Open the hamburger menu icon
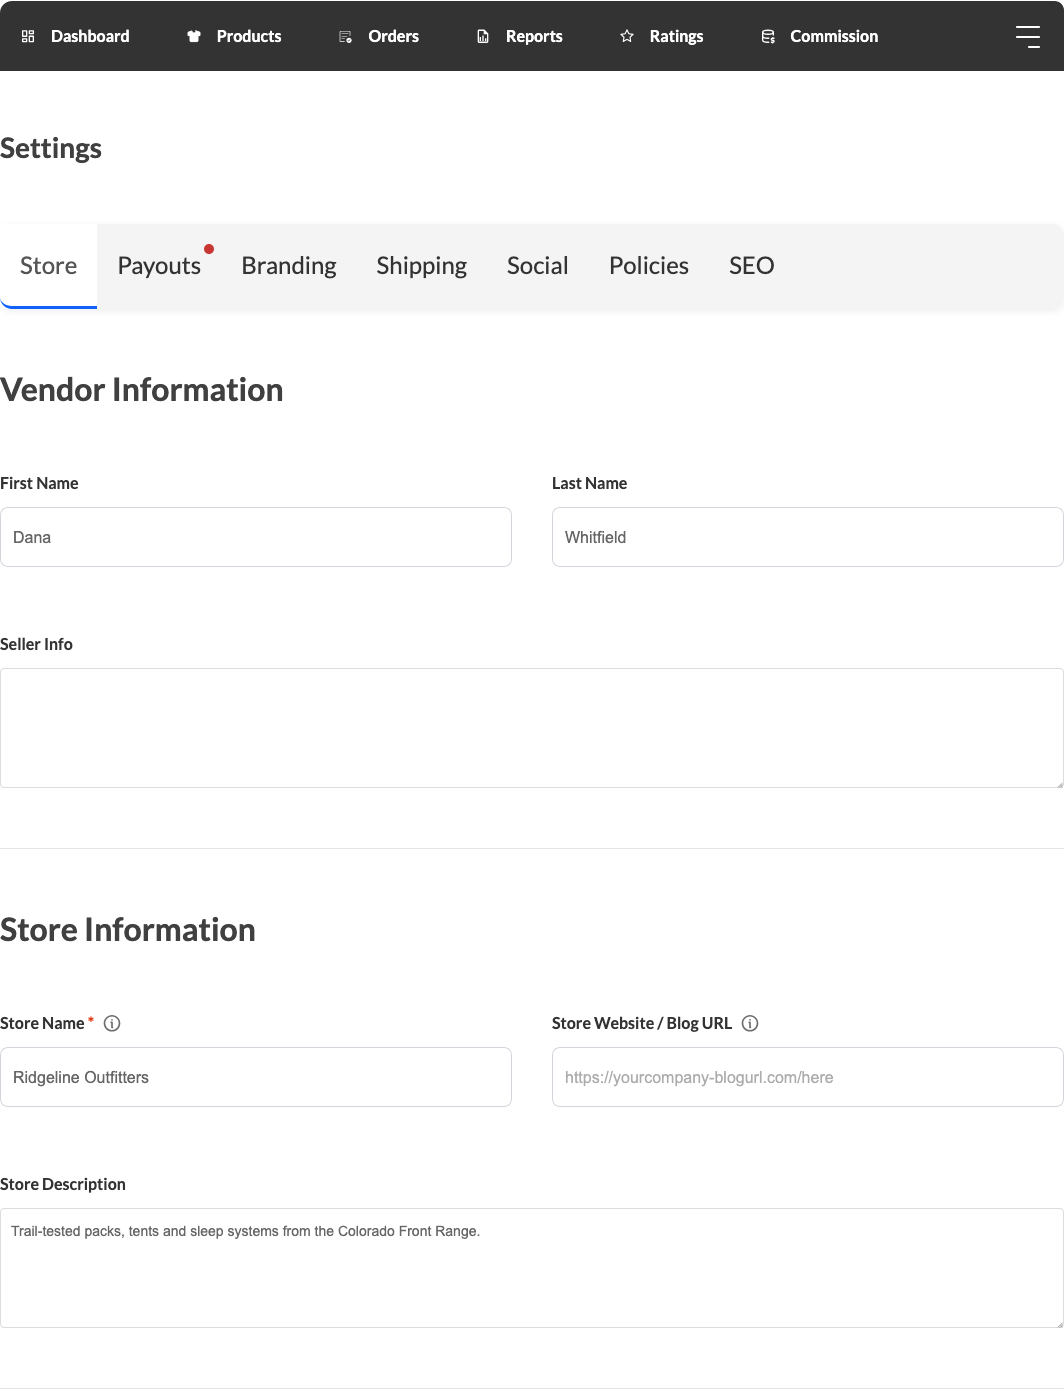Viewport: 1064px width, 1400px height. (1028, 36)
